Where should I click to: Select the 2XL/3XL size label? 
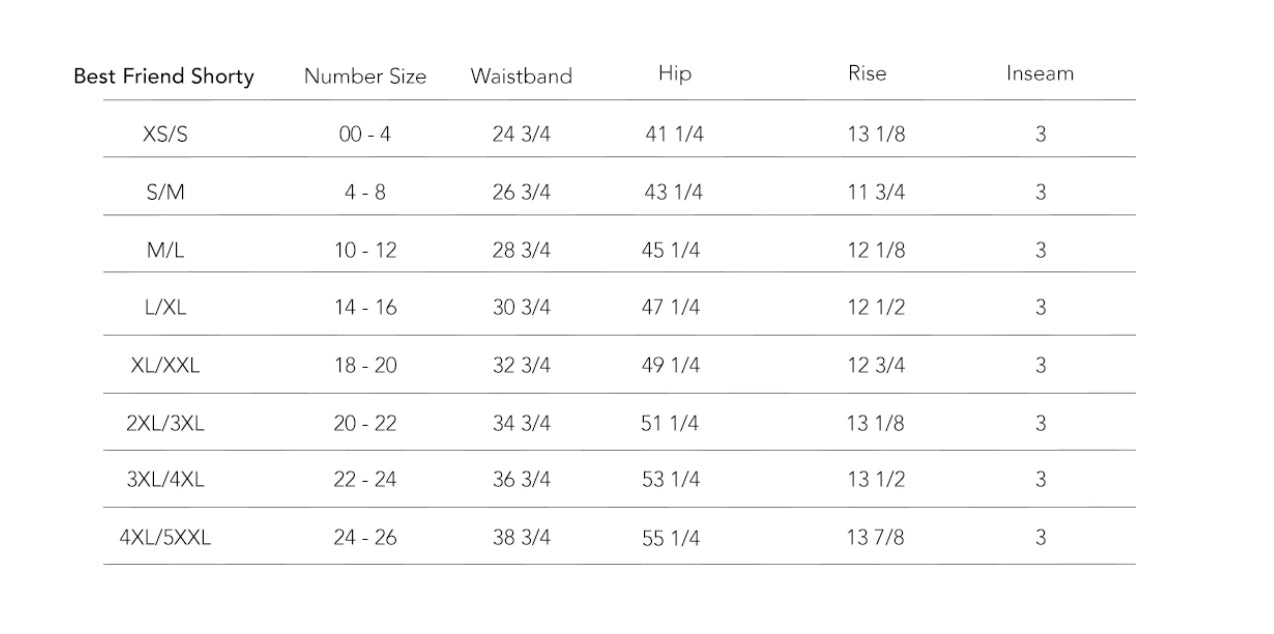click(x=165, y=423)
